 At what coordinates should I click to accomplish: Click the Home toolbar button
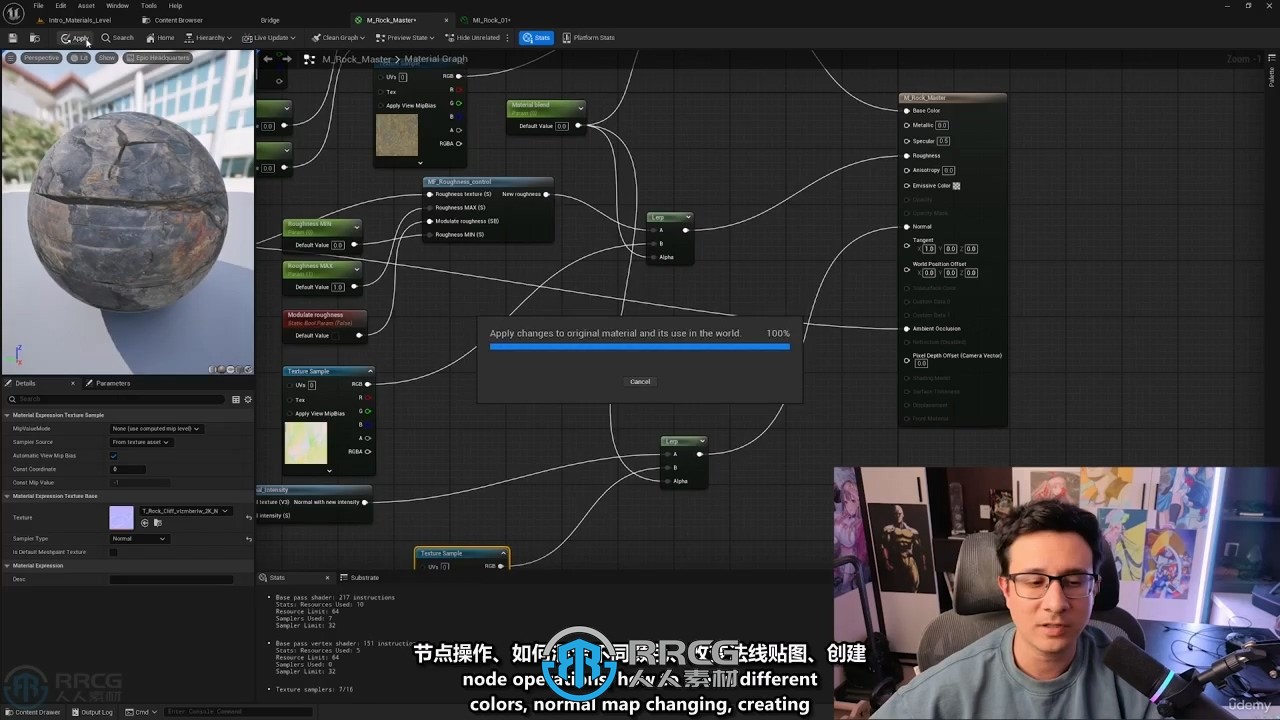(x=160, y=38)
